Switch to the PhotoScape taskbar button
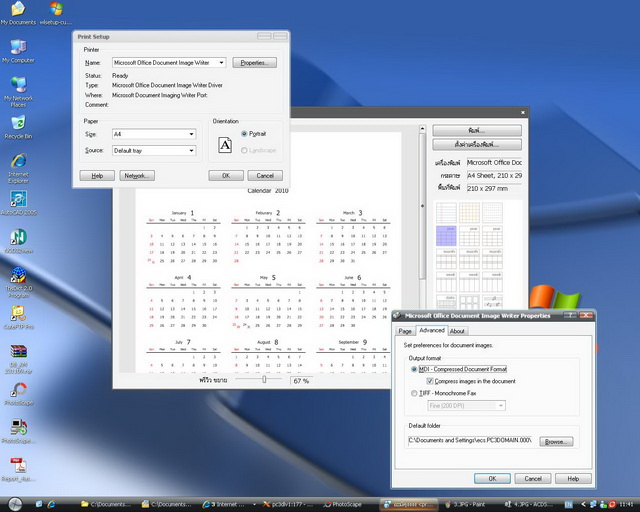Image resolution: width=640 pixels, height=512 pixels. 342,504
